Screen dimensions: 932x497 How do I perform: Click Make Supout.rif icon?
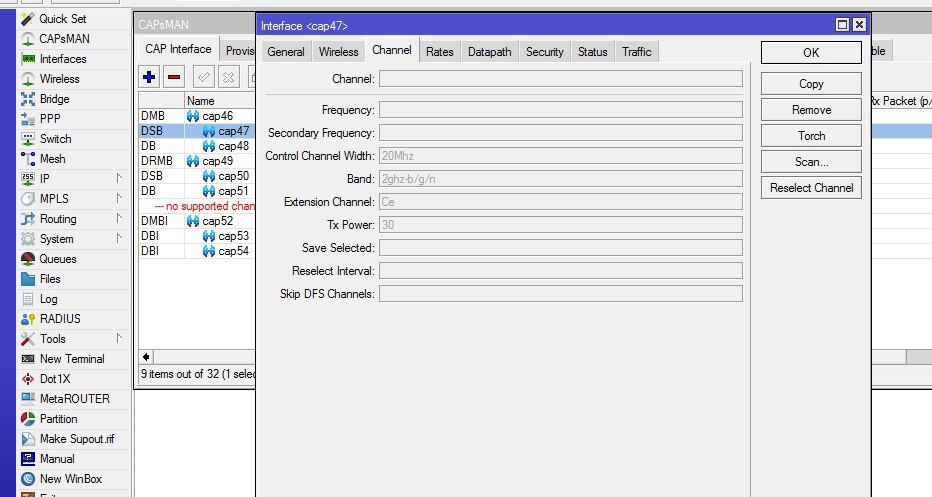click(x=28, y=439)
